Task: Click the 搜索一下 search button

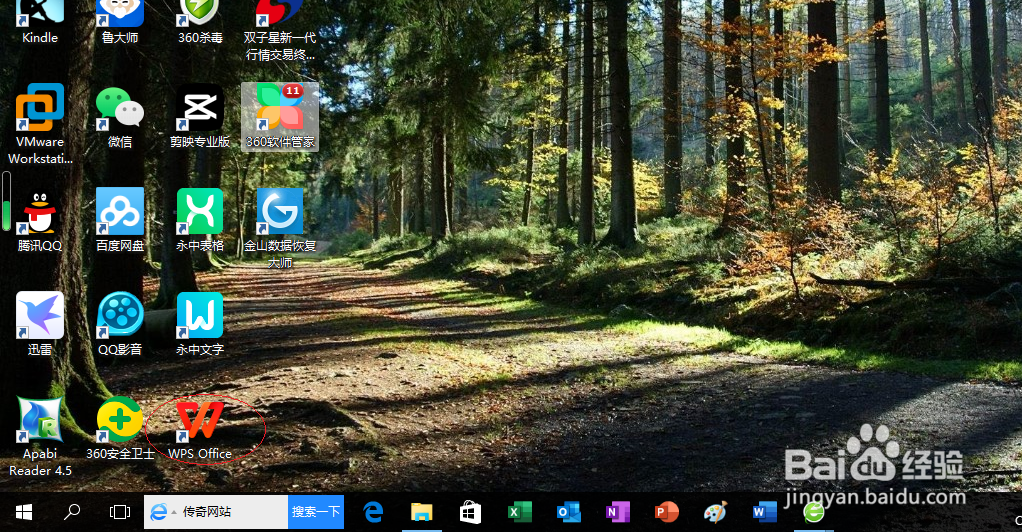Action: 316,512
